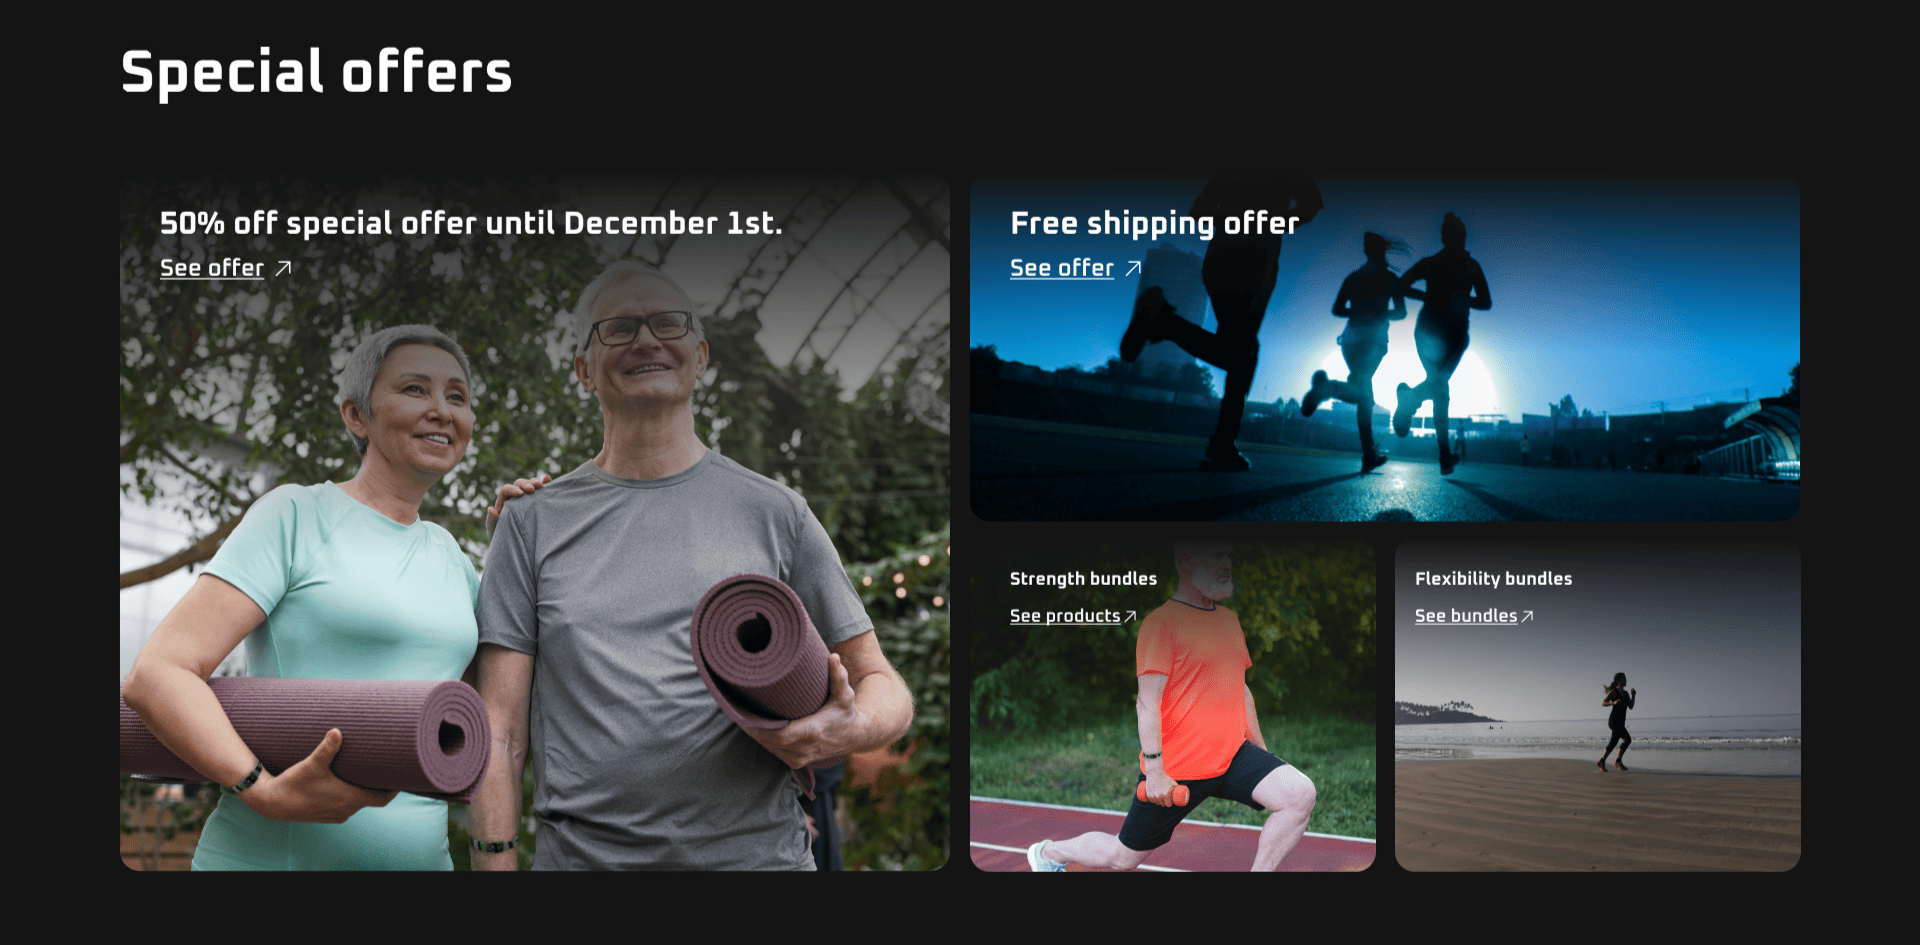Click arrow icon next to Free shipping See offer

point(1134,268)
